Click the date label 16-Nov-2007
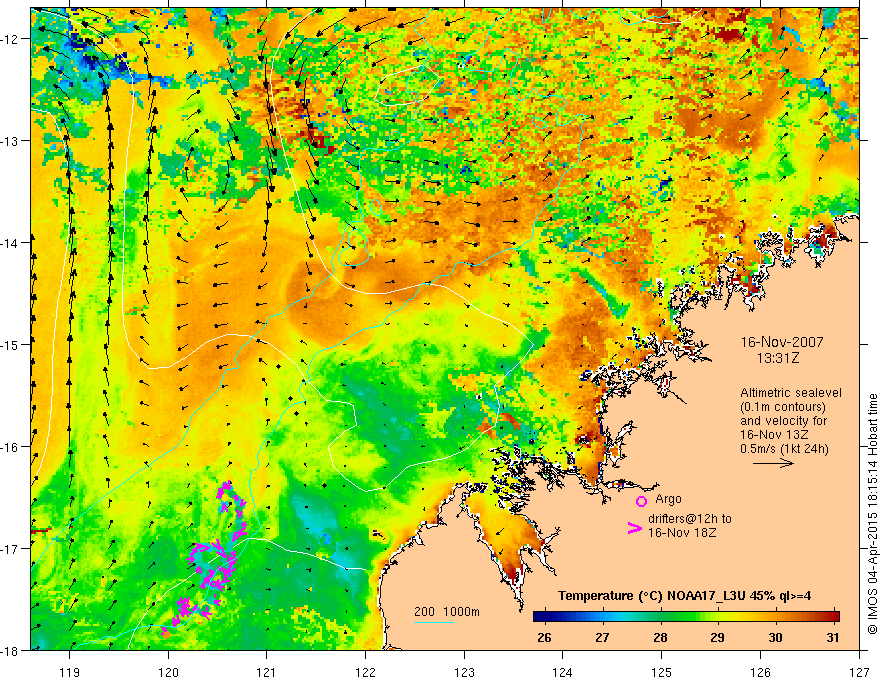The height and width of the screenshot is (680, 880). pyautogui.click(x=782, y=342)
